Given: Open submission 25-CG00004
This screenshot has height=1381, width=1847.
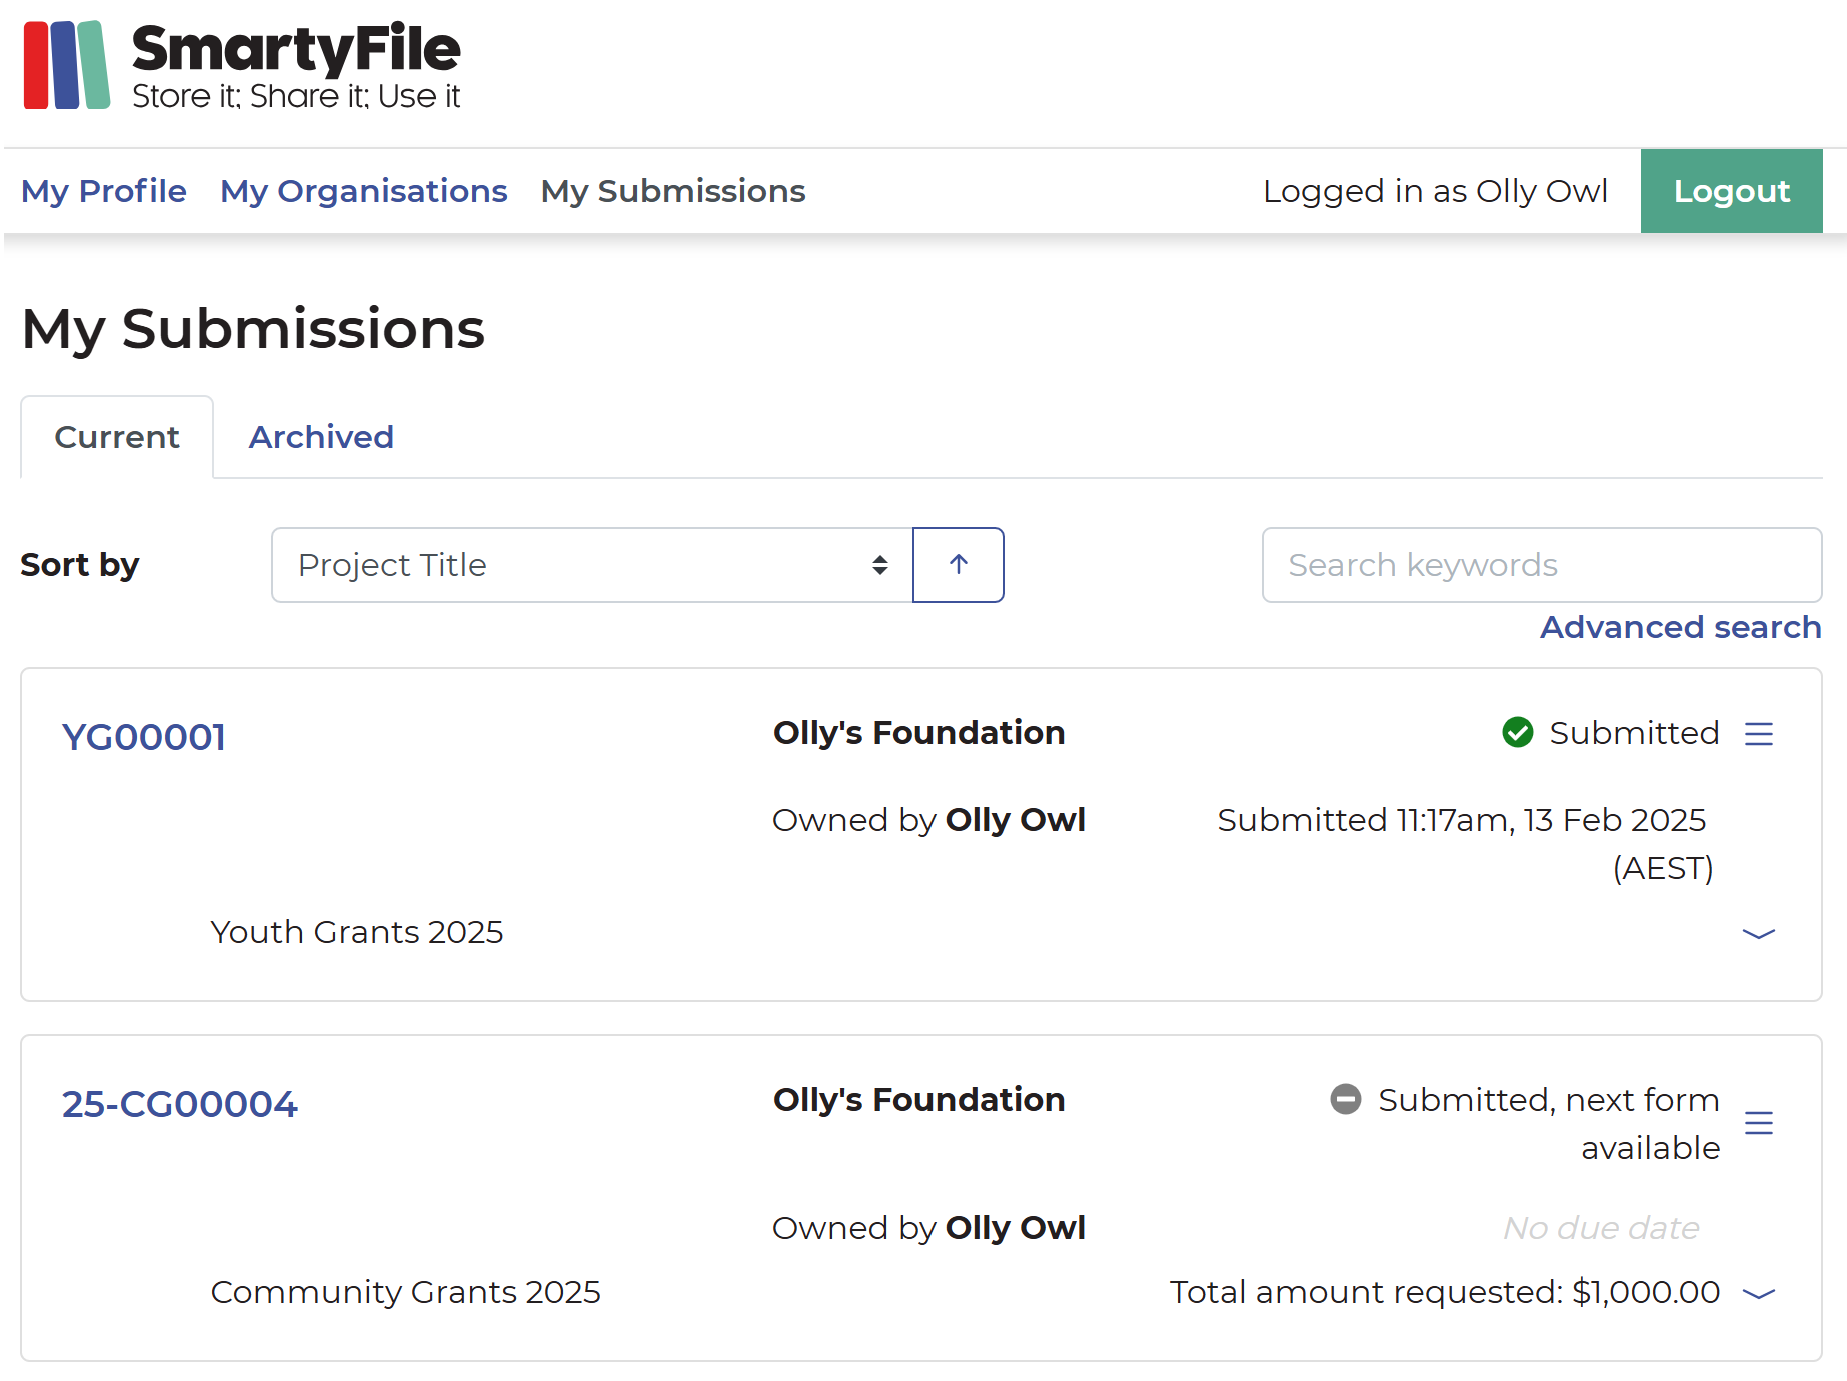Looking at the screenshot, I should click(x=179, y=1104).
